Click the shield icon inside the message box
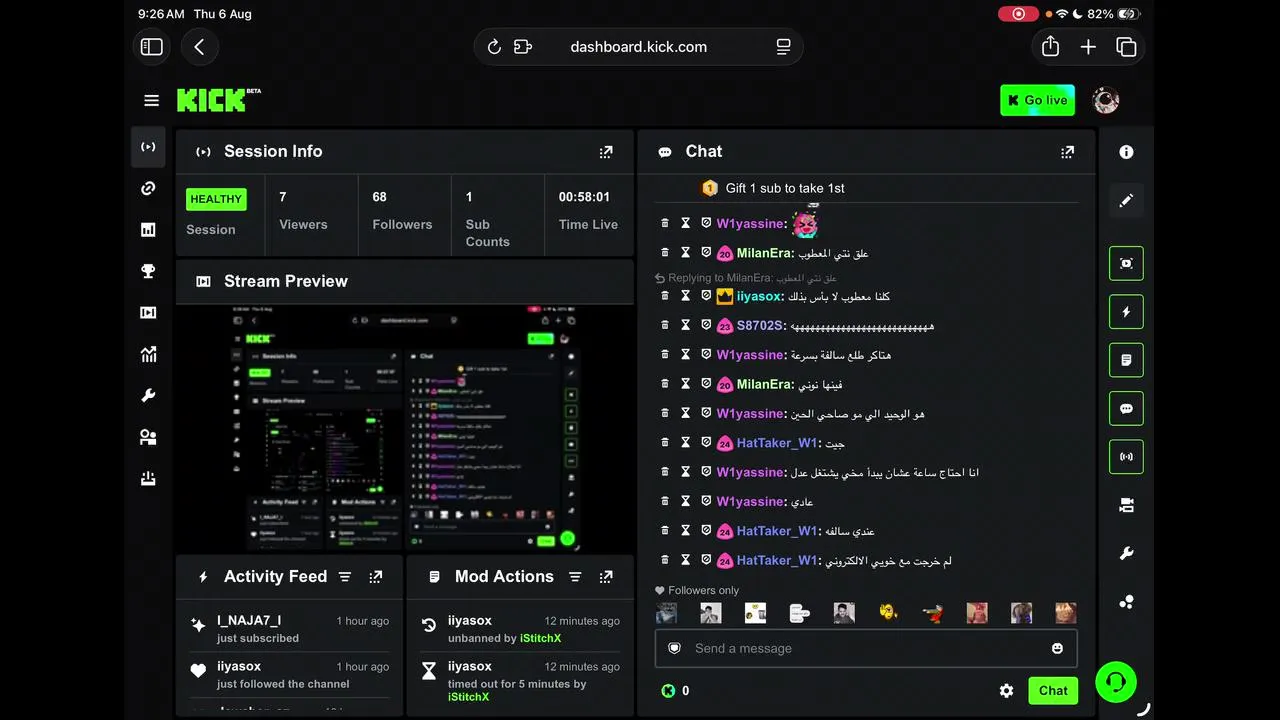 click(675, 648)
